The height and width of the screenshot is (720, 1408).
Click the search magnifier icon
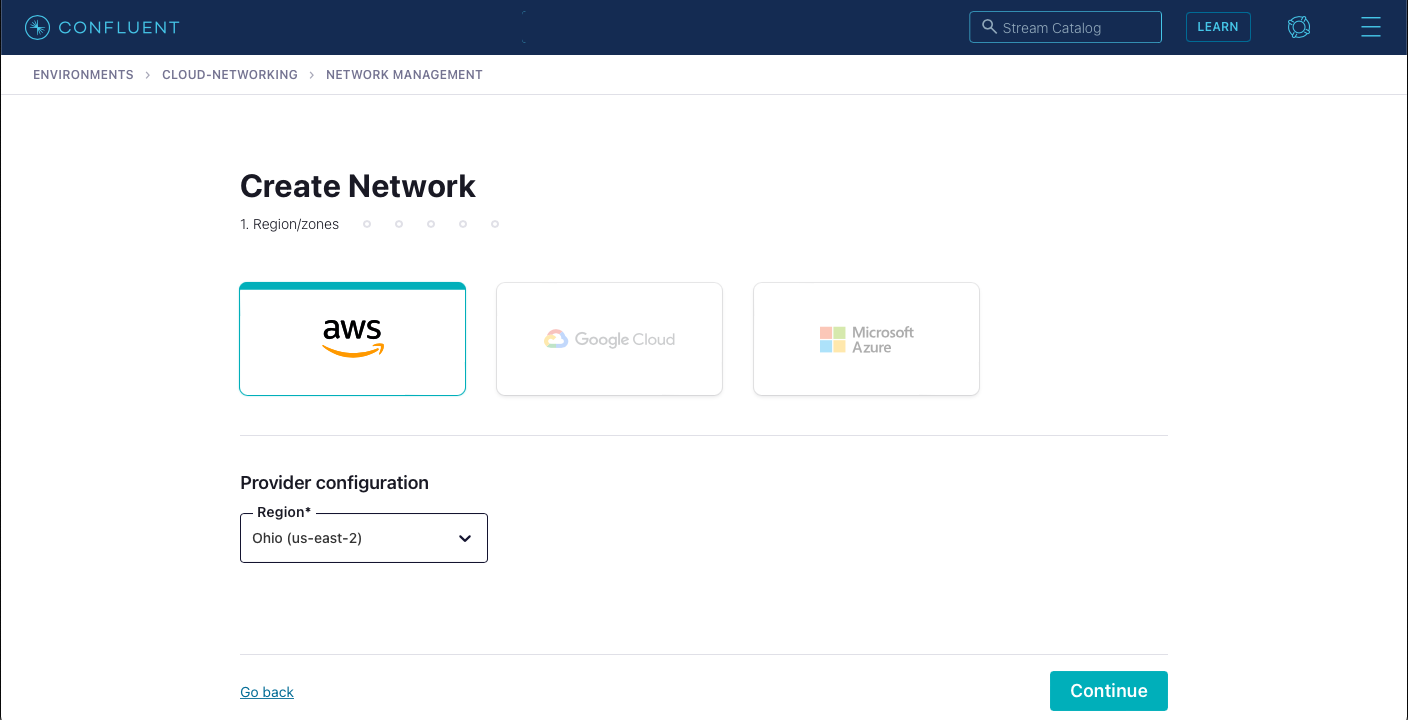tap(989, 27)
